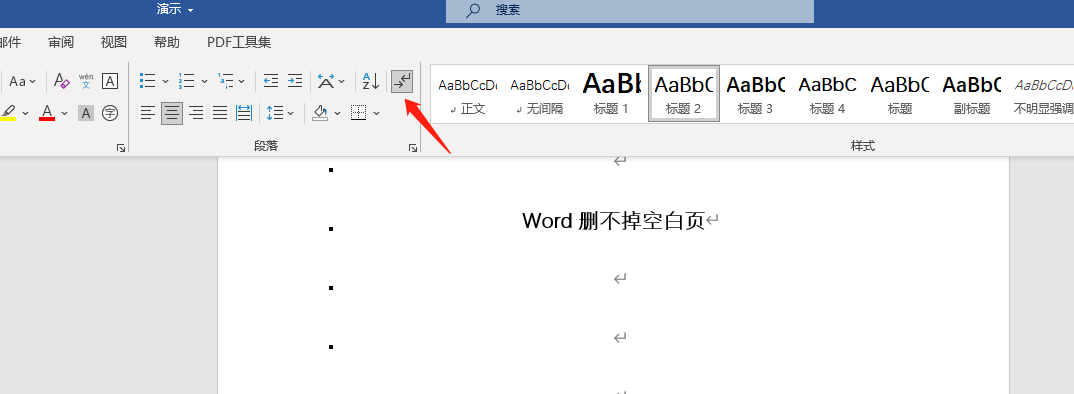Screen dimensions: 1074x394
Task: Open the 帮助 tab
Action: (x=166, y=42)
